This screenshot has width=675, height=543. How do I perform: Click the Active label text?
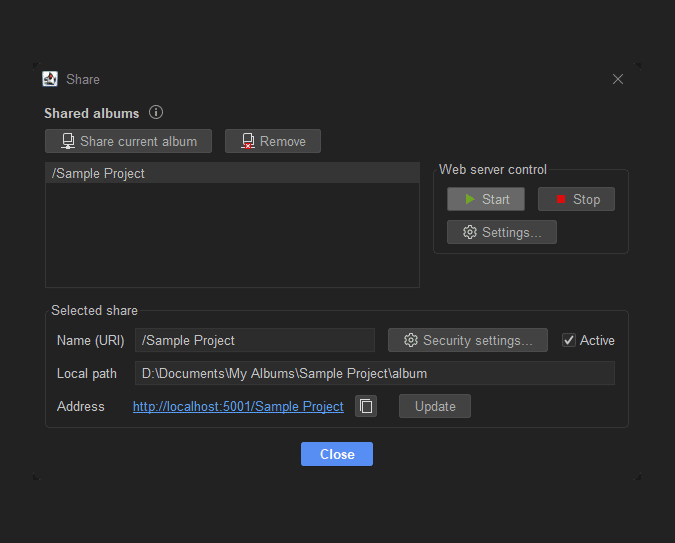click(597, 340)
